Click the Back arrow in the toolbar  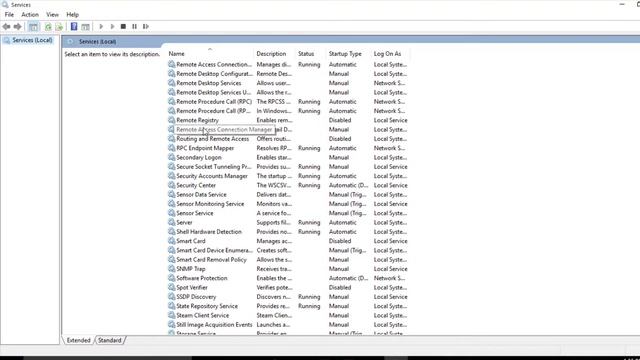point(6,27)
